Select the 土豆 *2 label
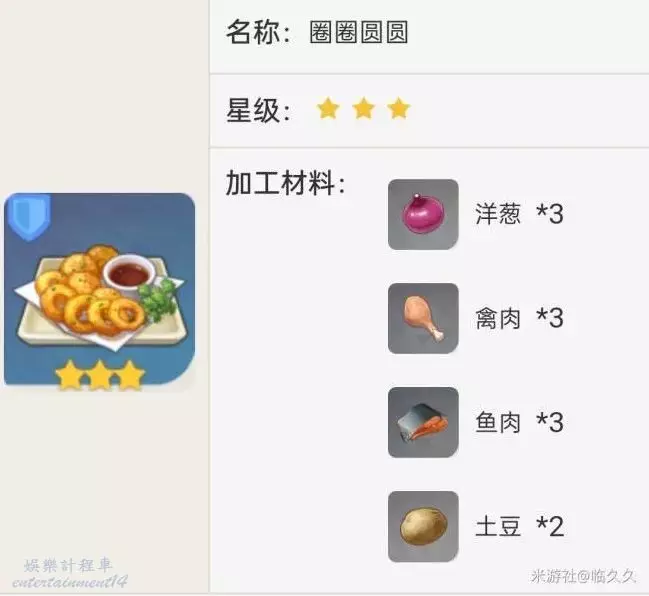Screen dimensions: 649x596 (519, 526)
